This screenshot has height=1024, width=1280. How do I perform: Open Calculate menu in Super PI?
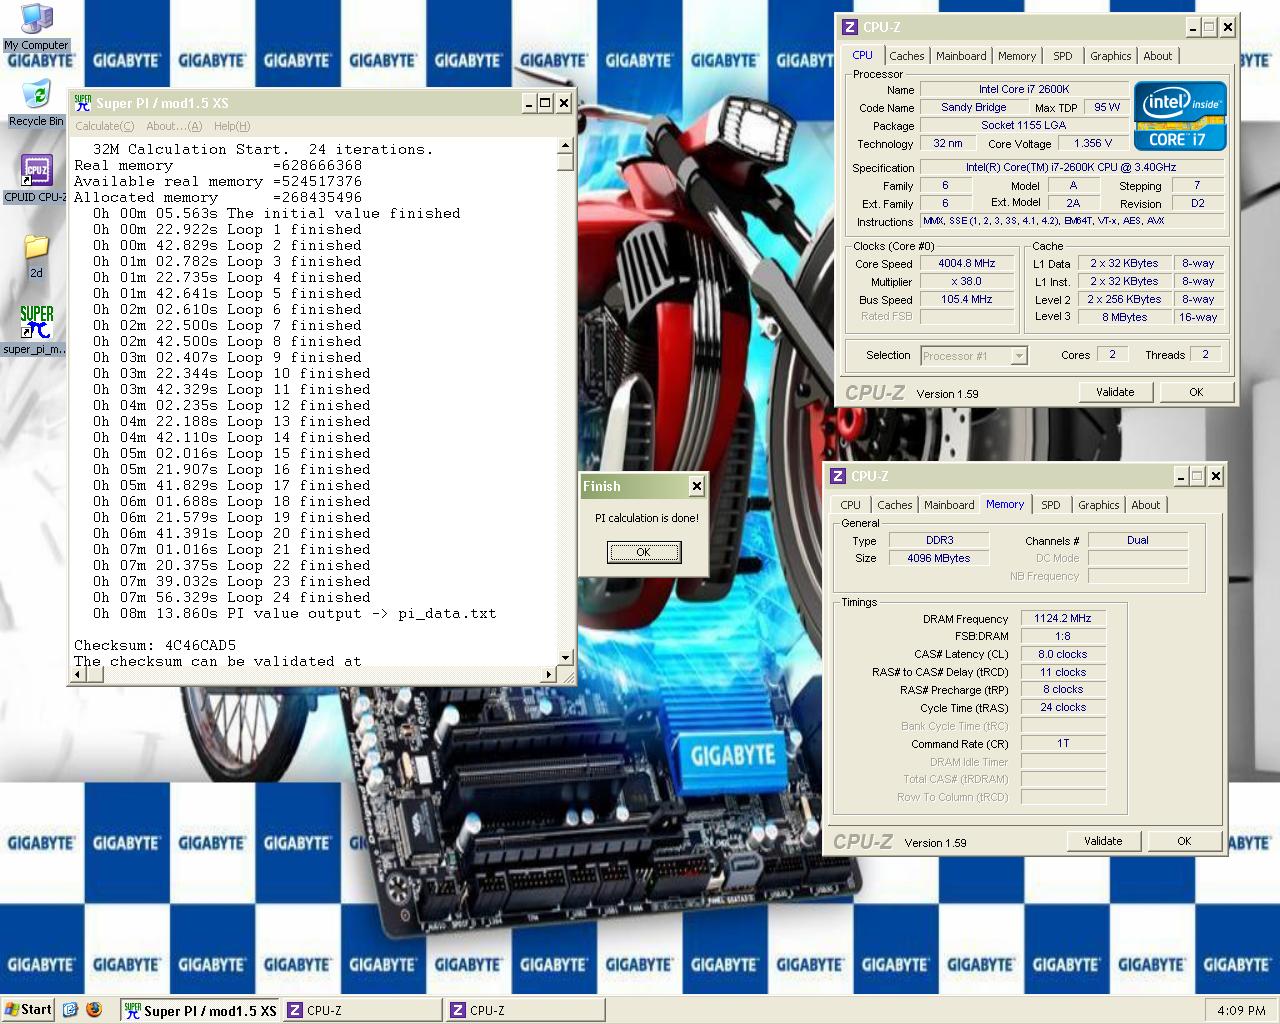(x=105, y=126)
